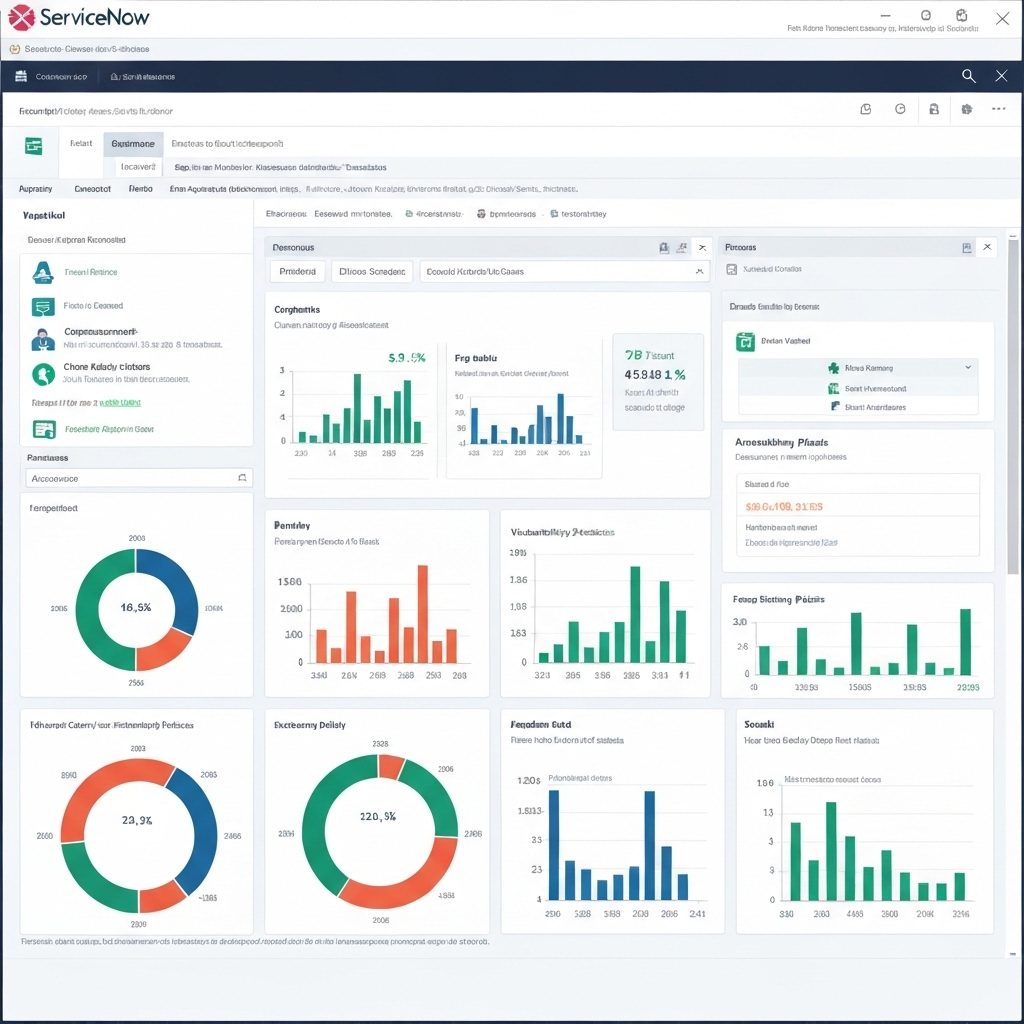The height and width of the screenshot is (1024, 1024).
Task: Click the gear icon in the header toolbar
Action: (x=967, y=109)
